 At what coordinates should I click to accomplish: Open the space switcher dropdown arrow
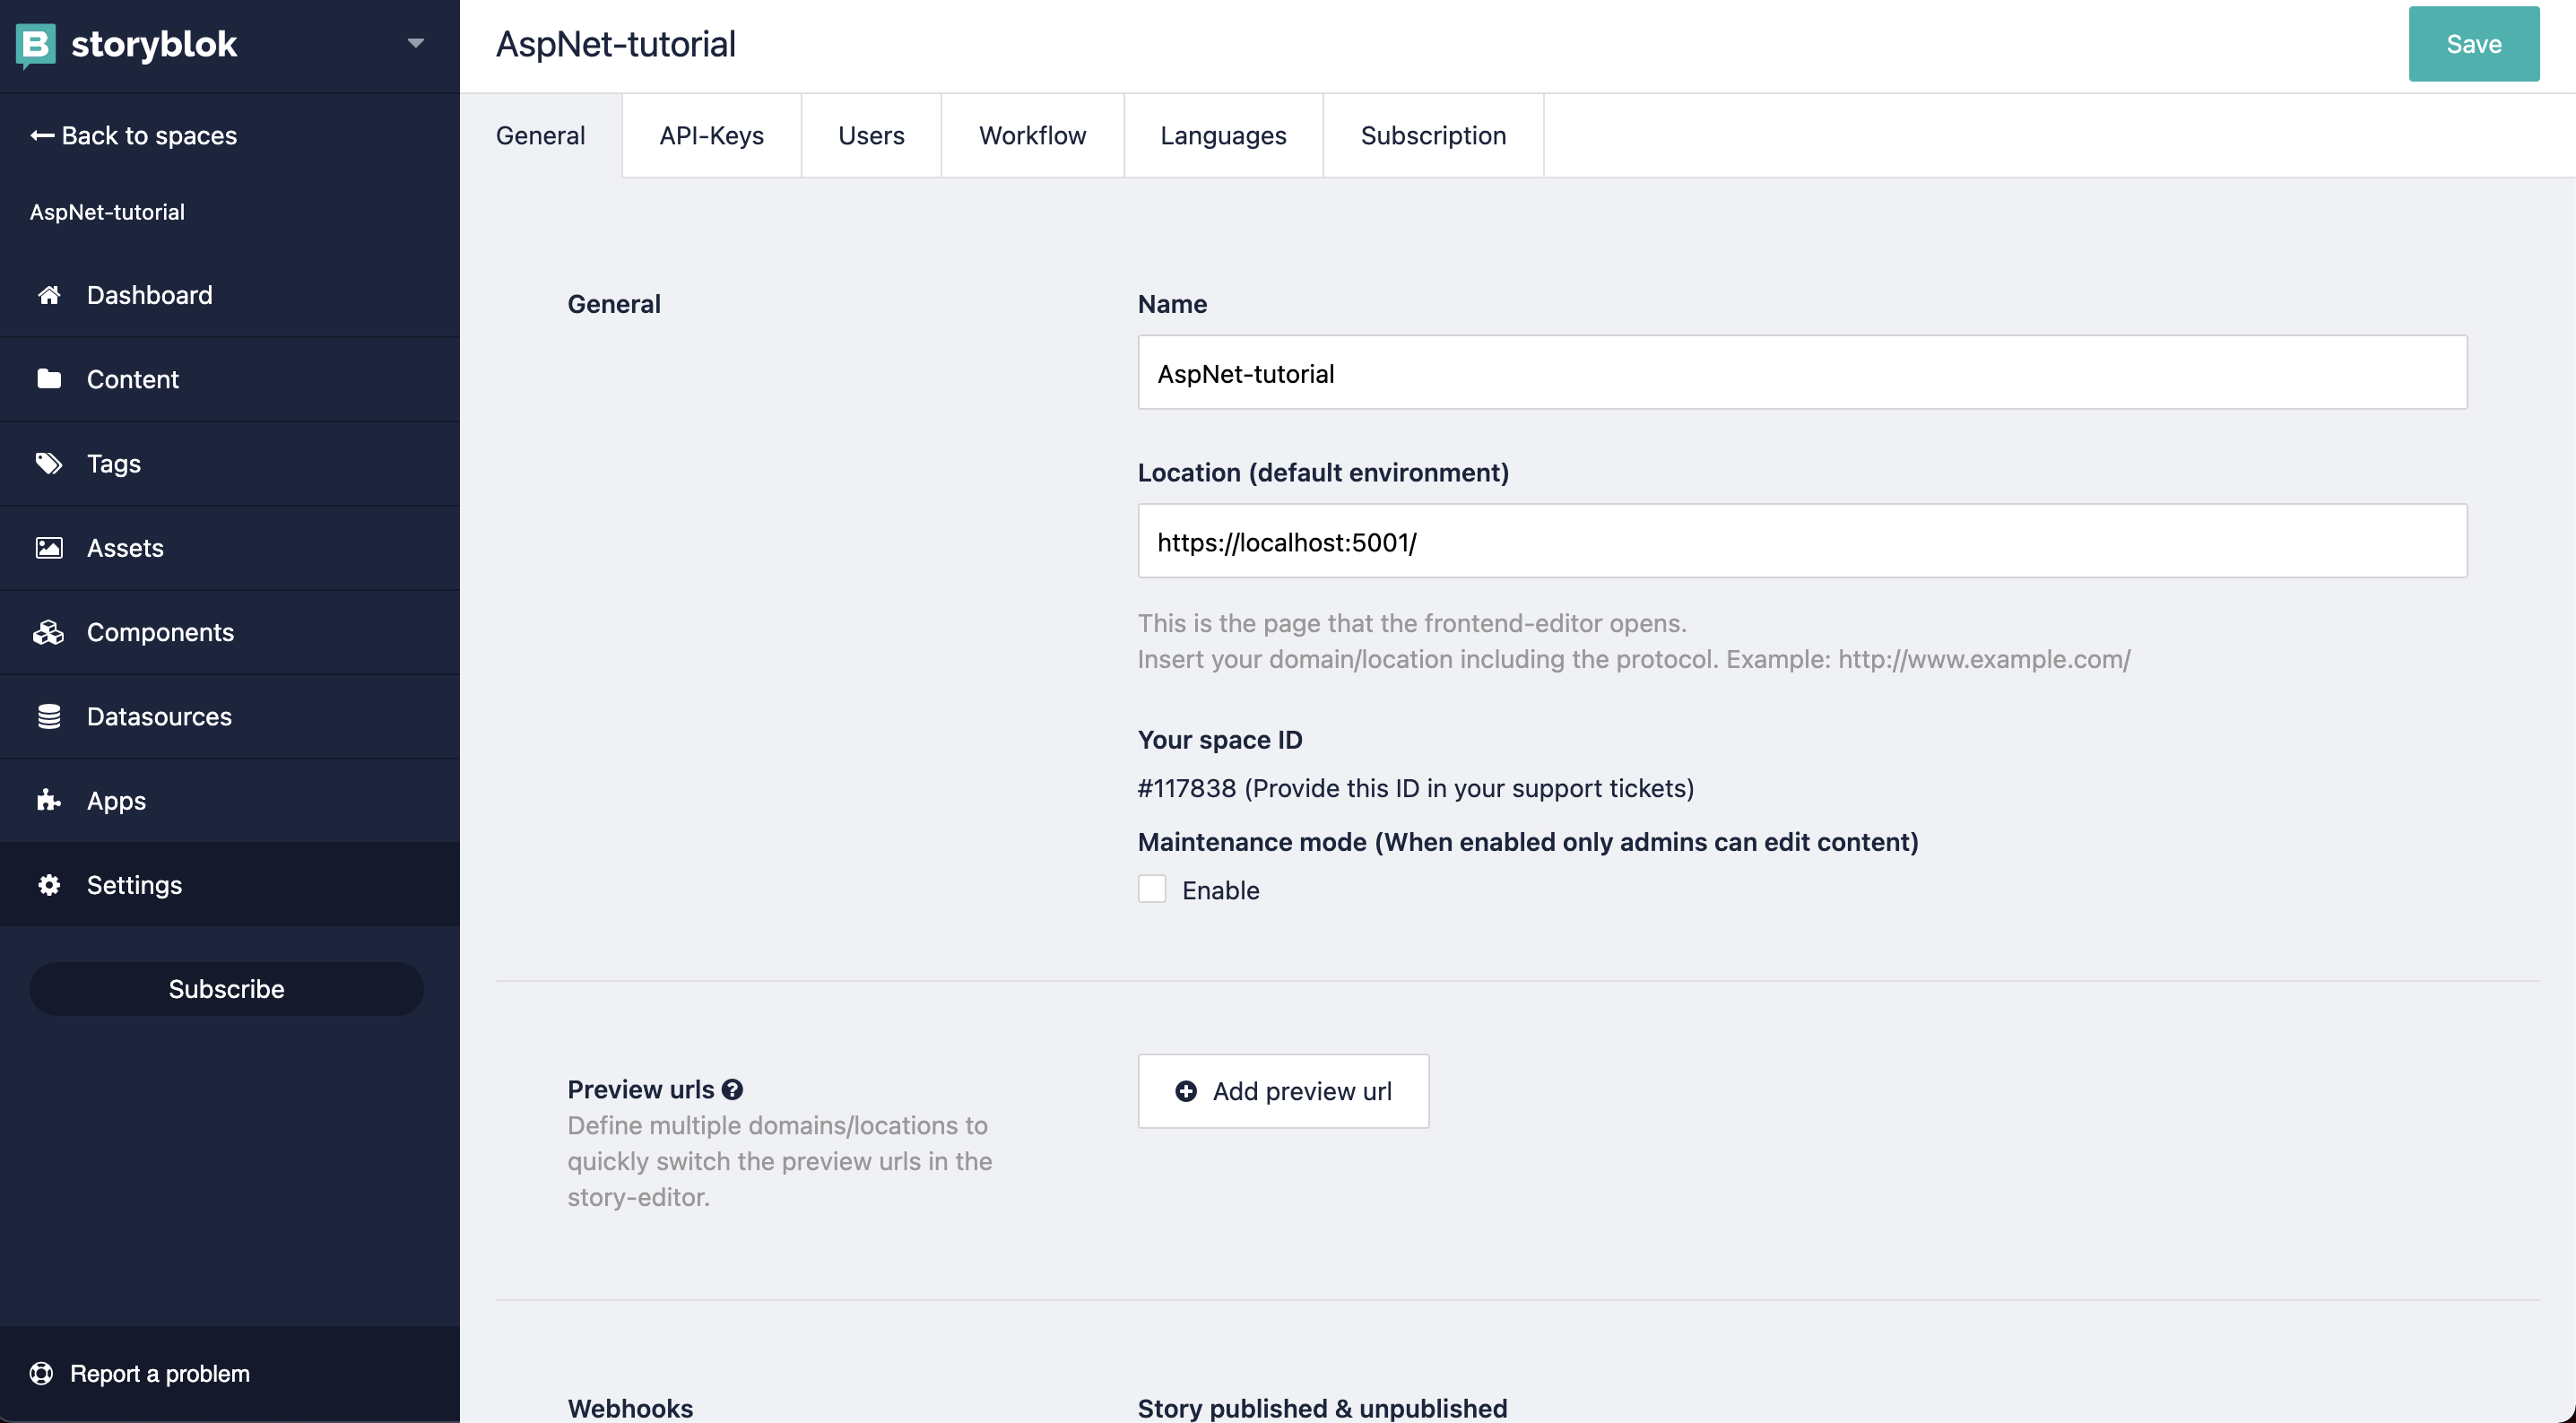point(416,43)
